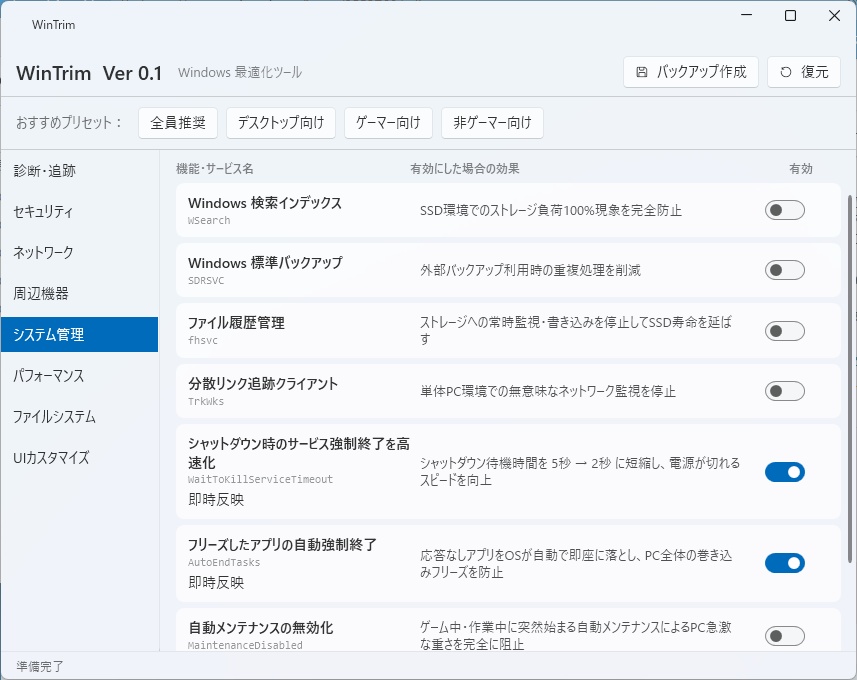The image size is (857, 680).
Task: Click the circular-arrow icon on 復元
Action: 785,72
